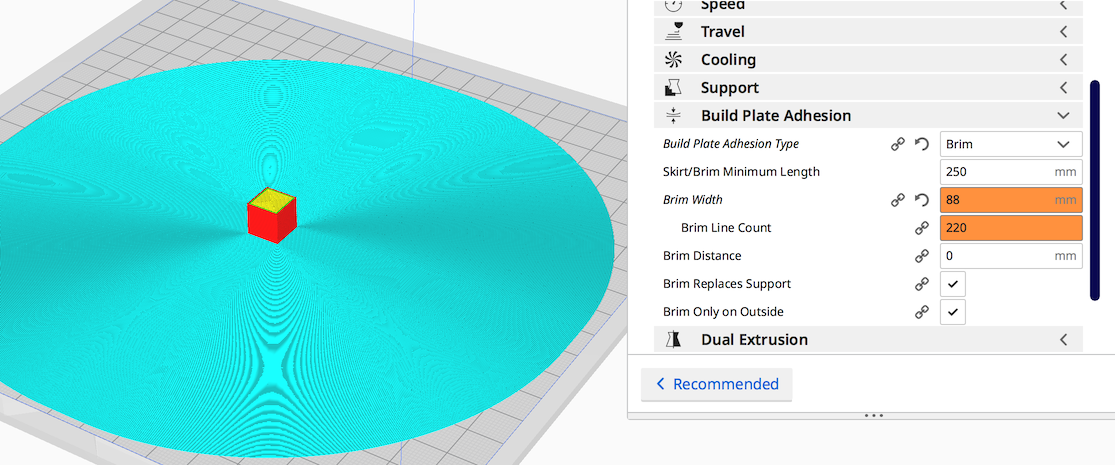Click the Support category icon
1115x465 pixels.
point(673,87)
